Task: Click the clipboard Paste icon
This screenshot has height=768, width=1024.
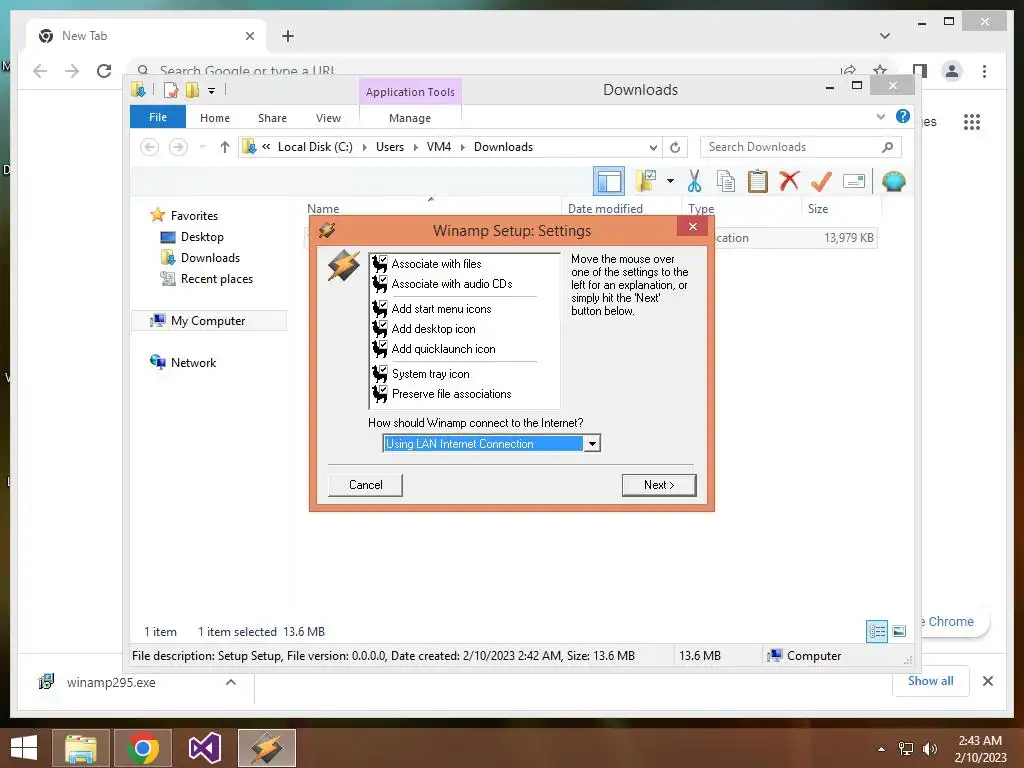Action: [758, 181]
